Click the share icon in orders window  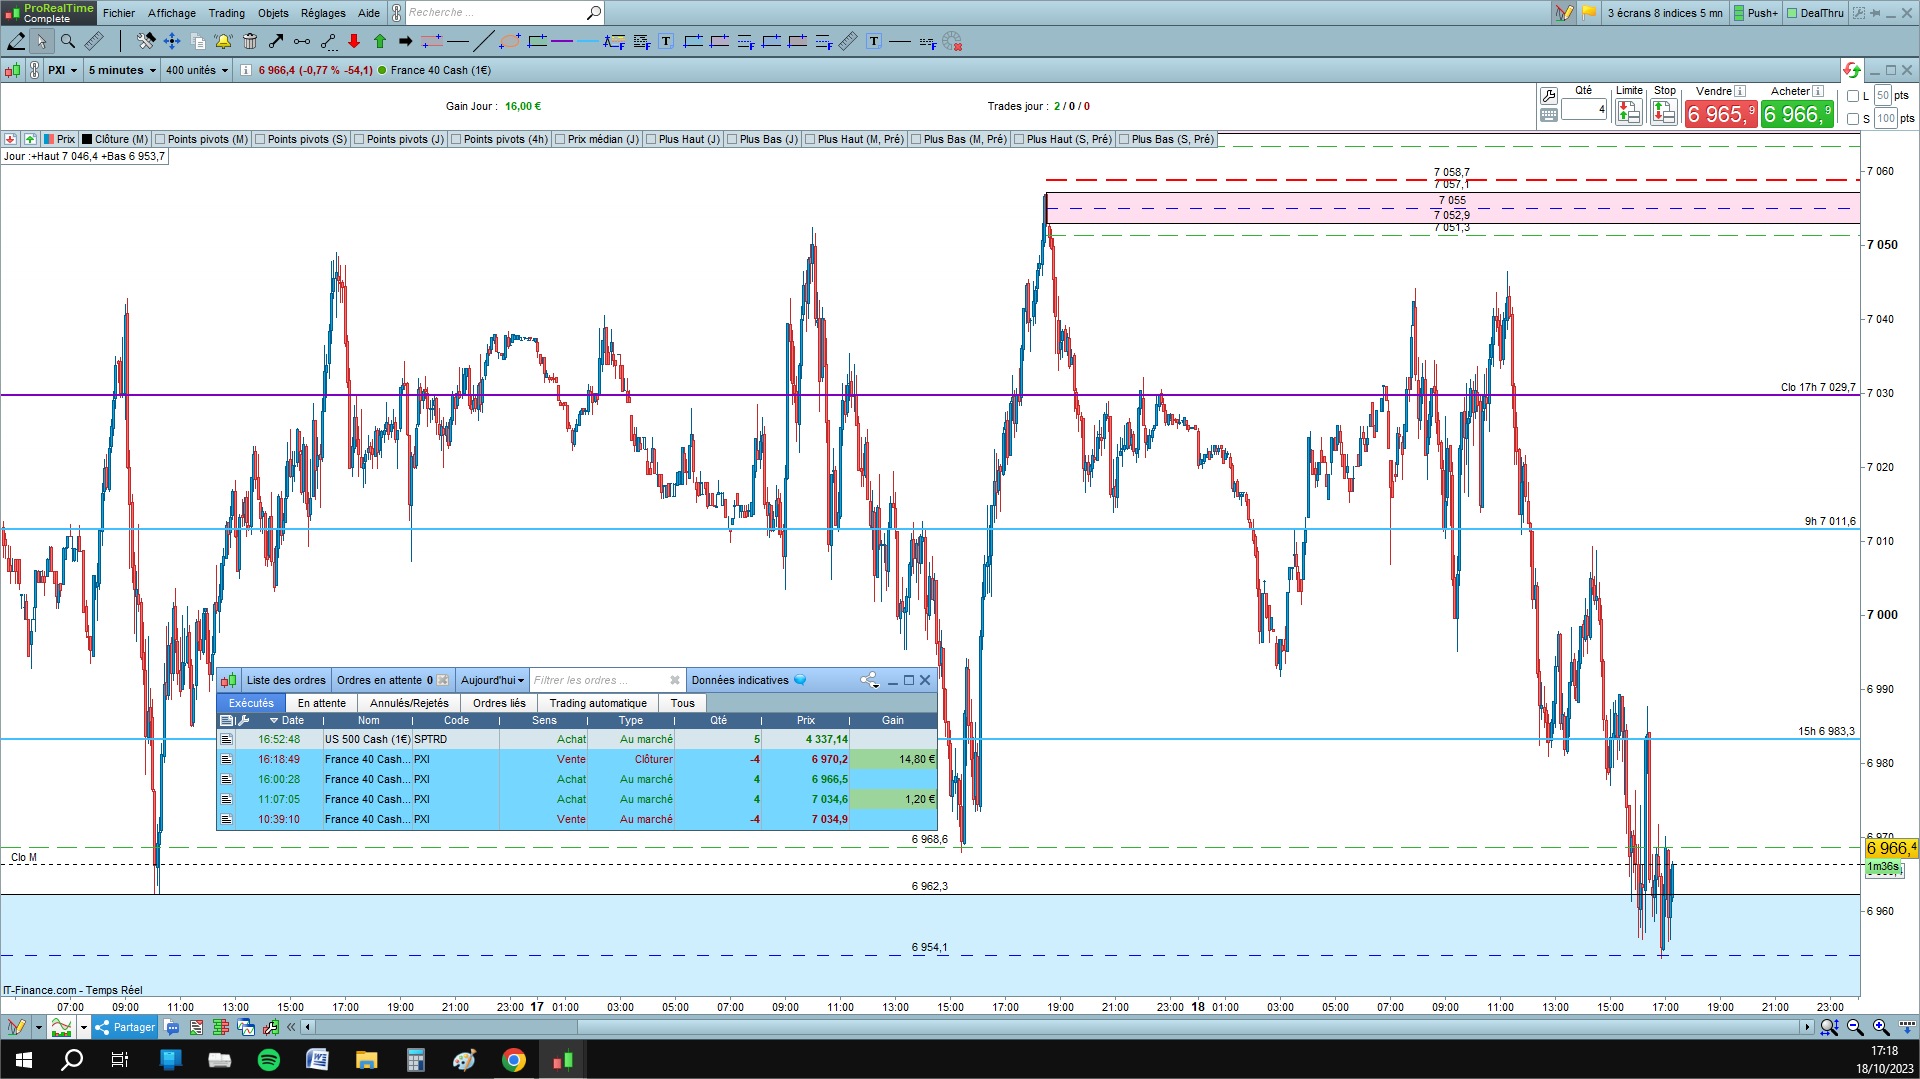click(x=870, y=680)
